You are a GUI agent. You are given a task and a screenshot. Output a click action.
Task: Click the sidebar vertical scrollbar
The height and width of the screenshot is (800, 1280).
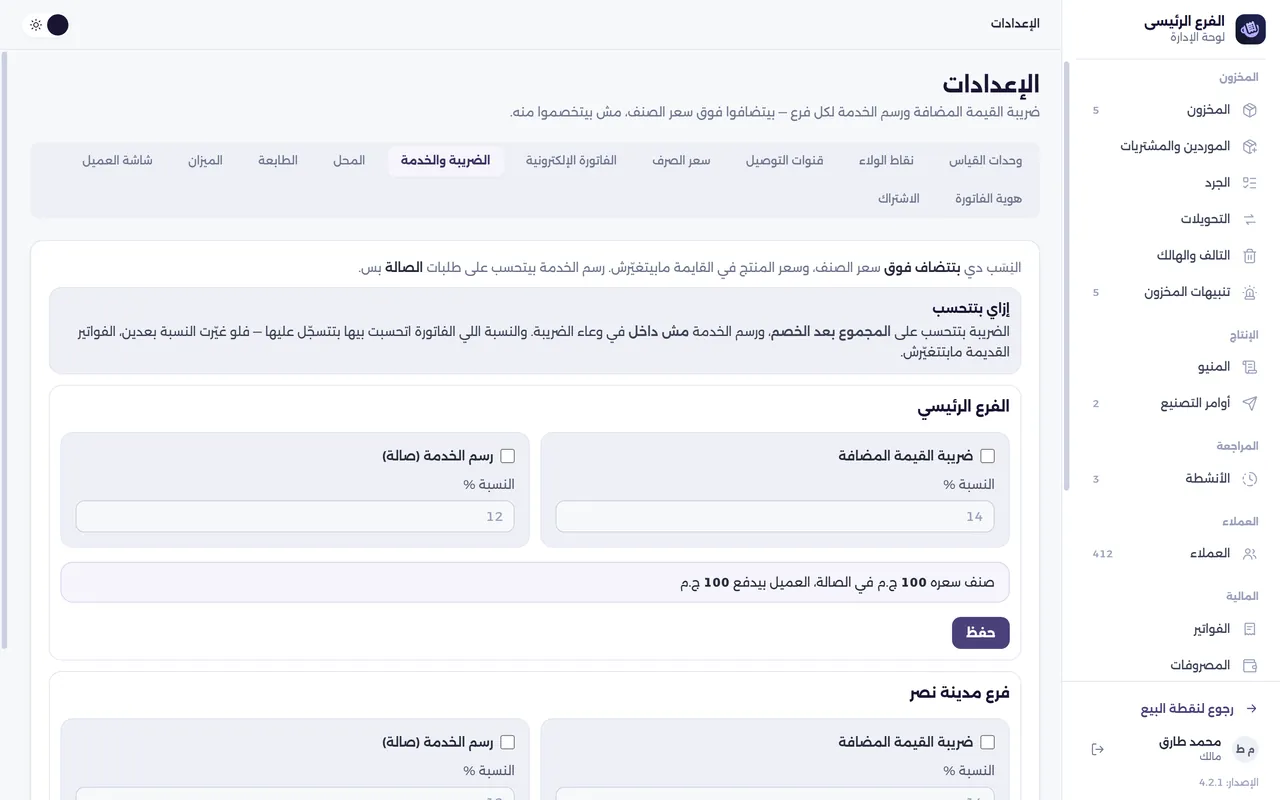[x=1066, y=276]
